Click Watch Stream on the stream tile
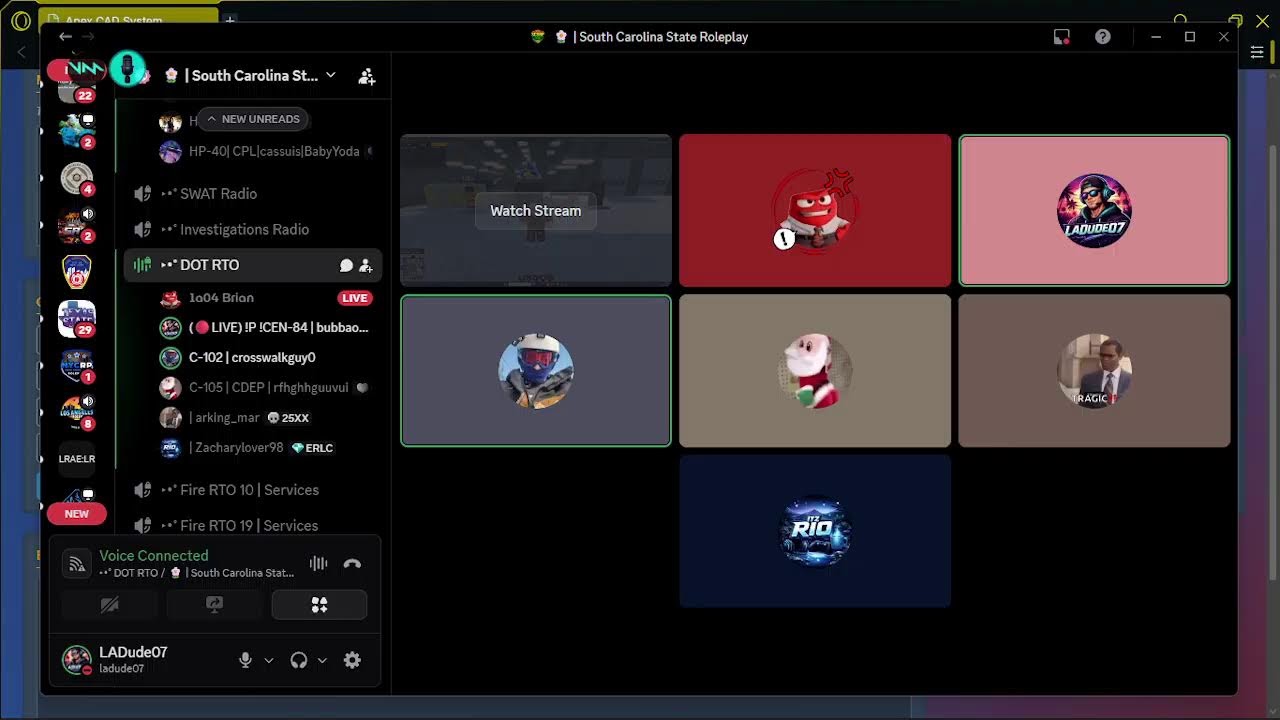 [536, 211]
